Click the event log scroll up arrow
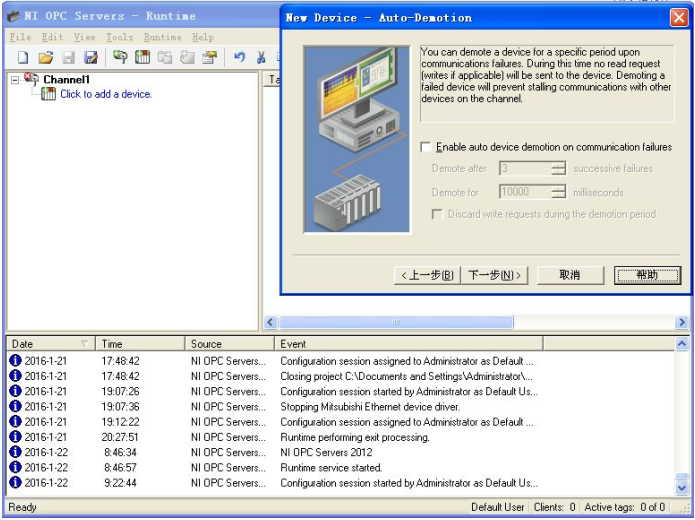The width and height of the screenshot is (695, 520). click(682, 344)
